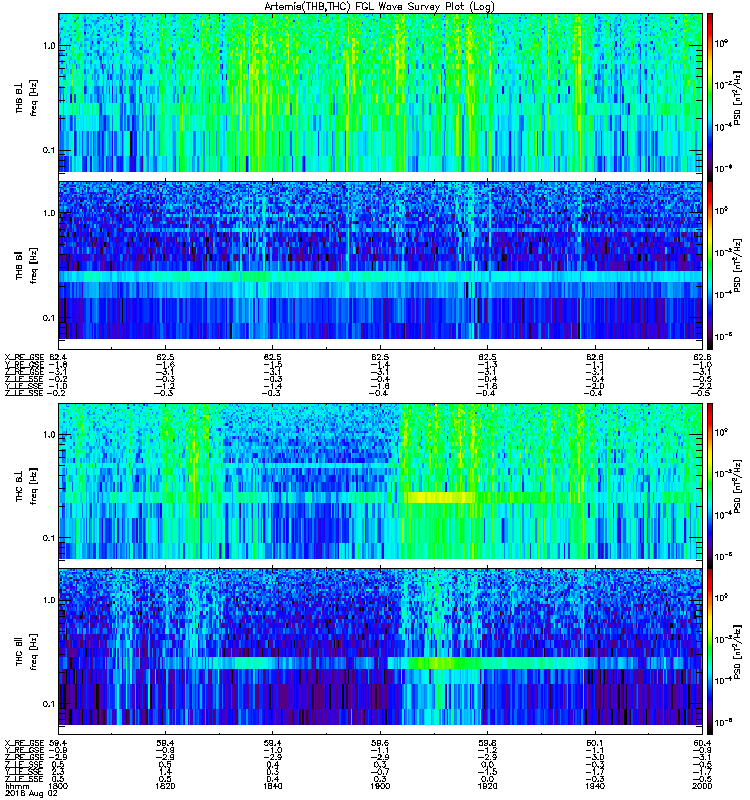
Task: Click the THC B∥ panel color bar
Action: (x=710, y=652)
